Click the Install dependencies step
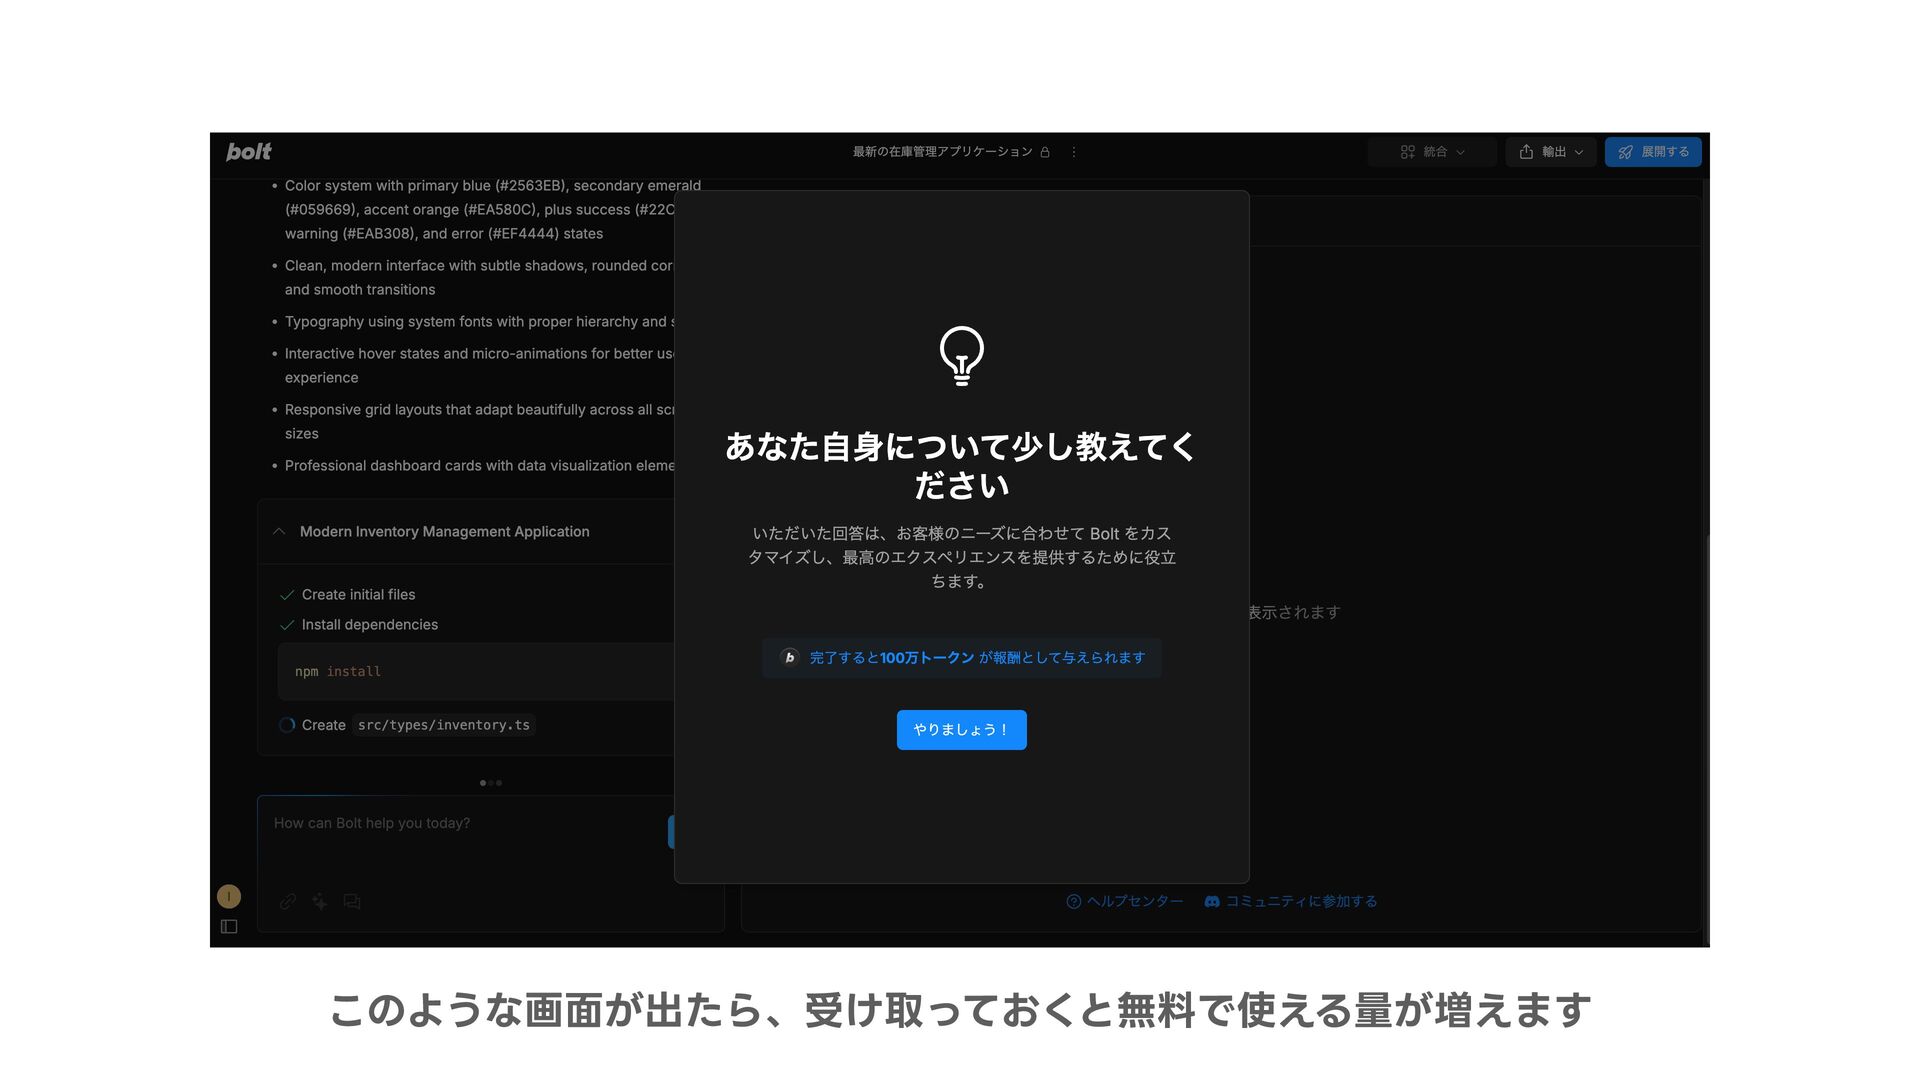 tap(370, 625)
